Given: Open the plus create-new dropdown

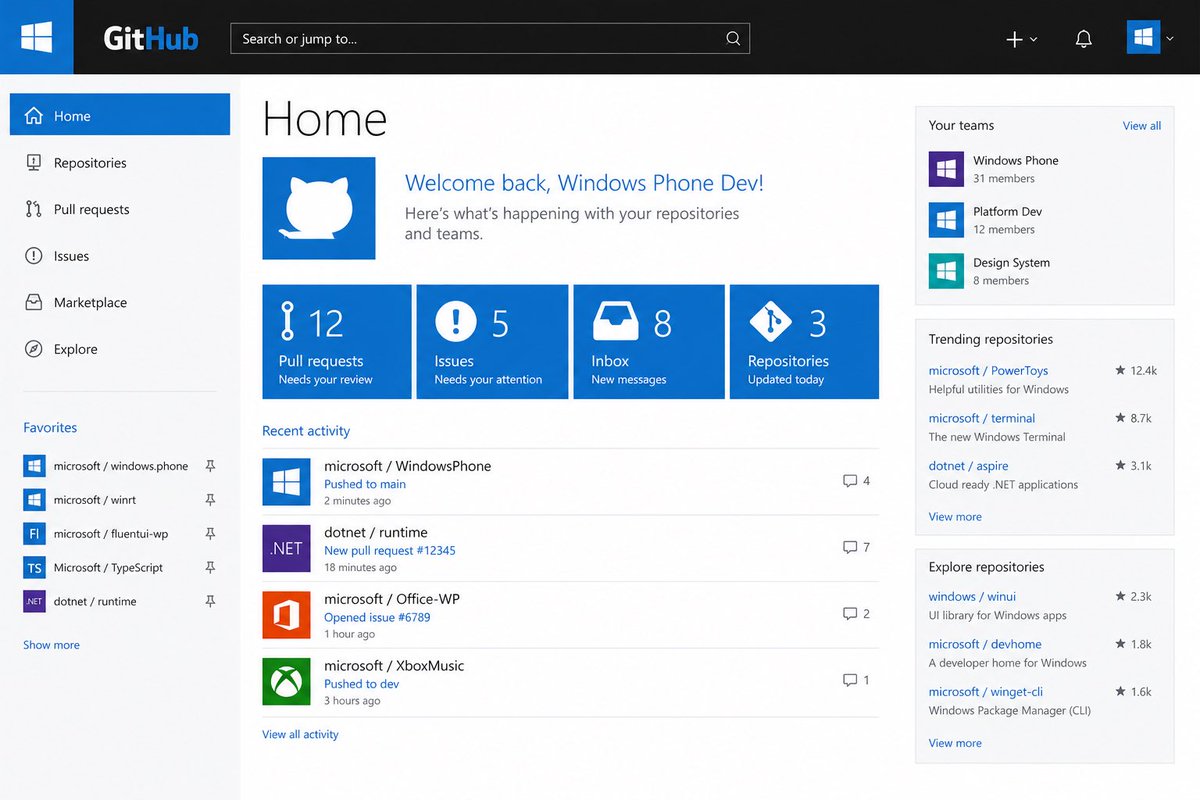Looking at the screenshot, I should 1021,39.
